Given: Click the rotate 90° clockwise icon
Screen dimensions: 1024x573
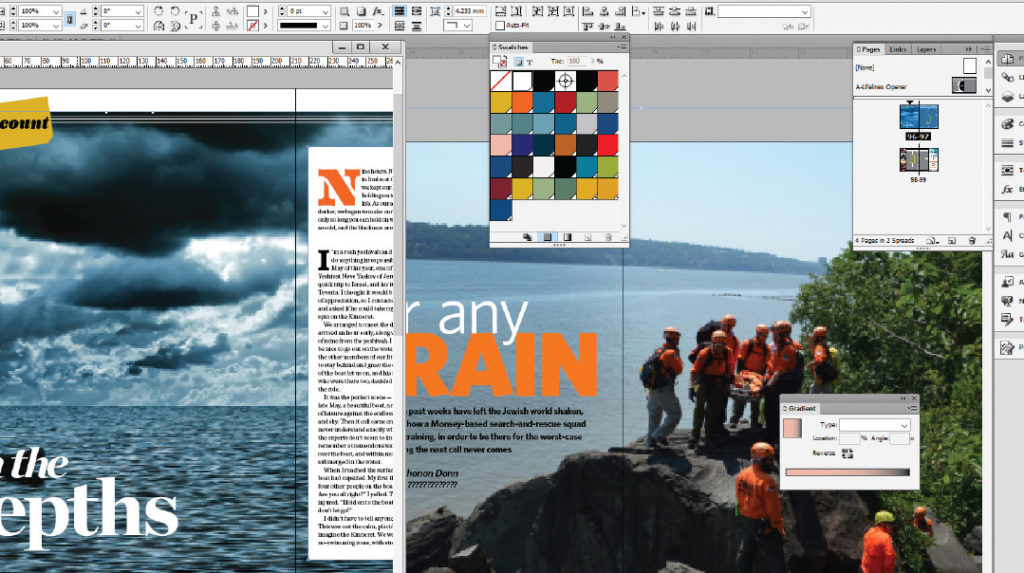Looking at the screenshot, I should (x=158, y=11).
